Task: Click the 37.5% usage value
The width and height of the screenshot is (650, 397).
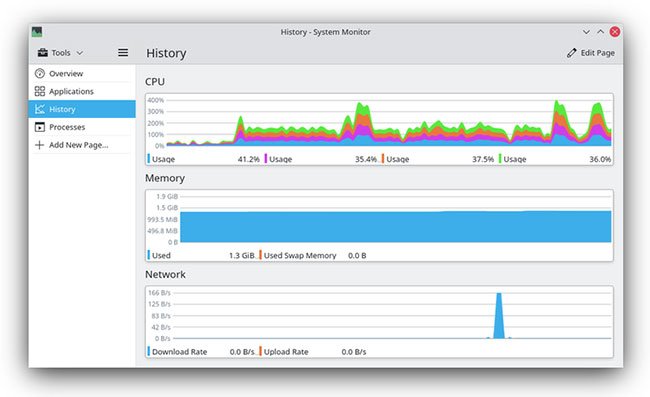Action: pyautogui.click(x=483, y=159)
